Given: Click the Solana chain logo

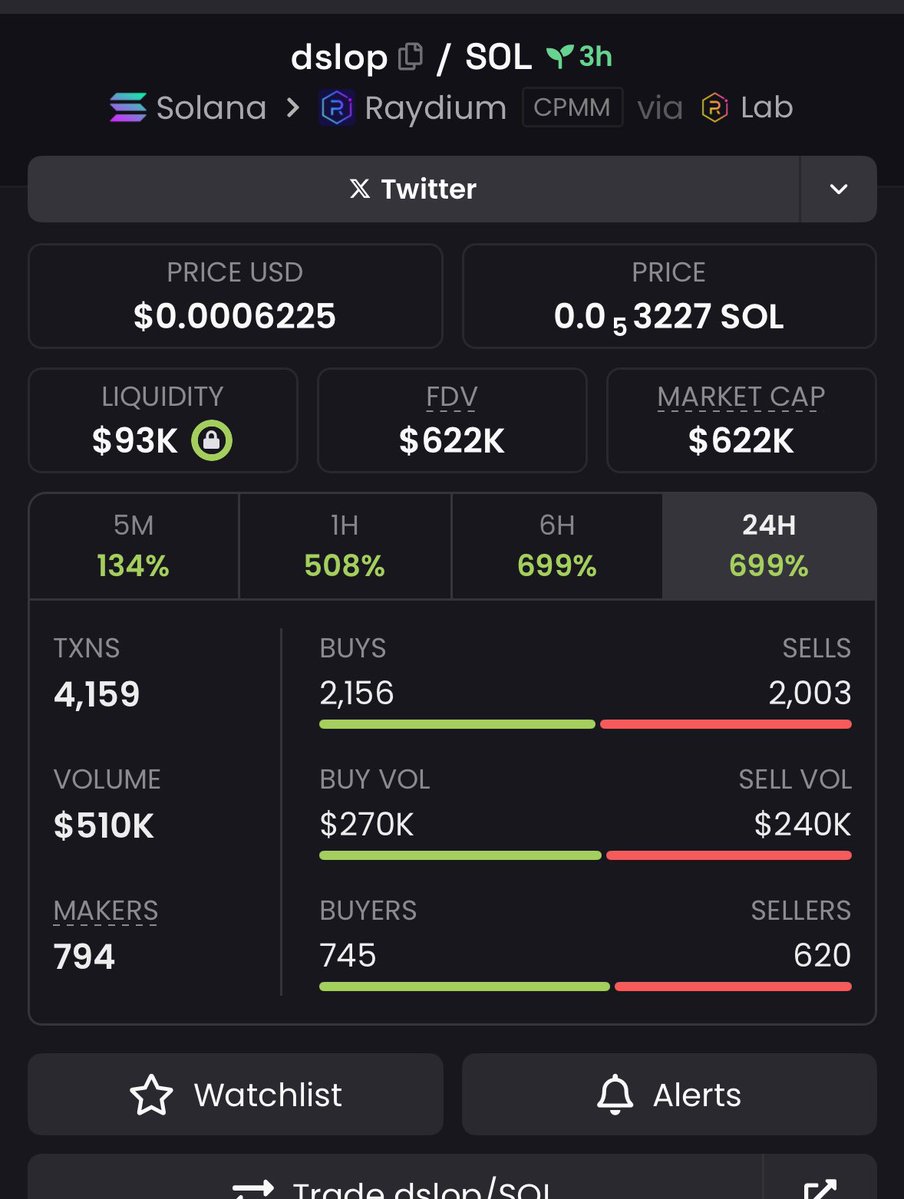Looking at the screenshot, I should [128, 107].
